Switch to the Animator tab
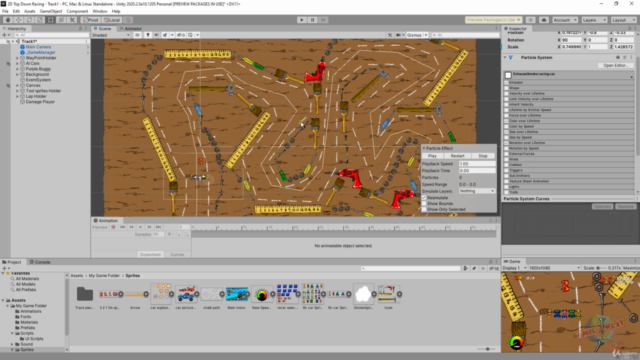 point(130,29)
